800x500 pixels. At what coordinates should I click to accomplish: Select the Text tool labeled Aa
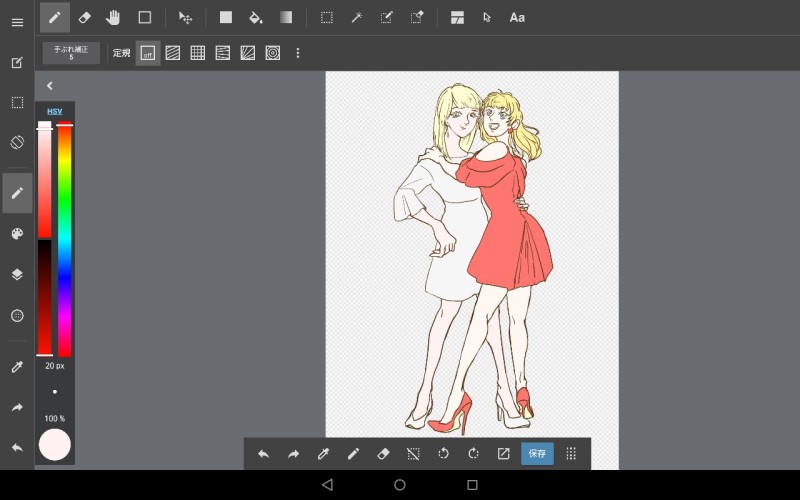(x=517, y=17)
